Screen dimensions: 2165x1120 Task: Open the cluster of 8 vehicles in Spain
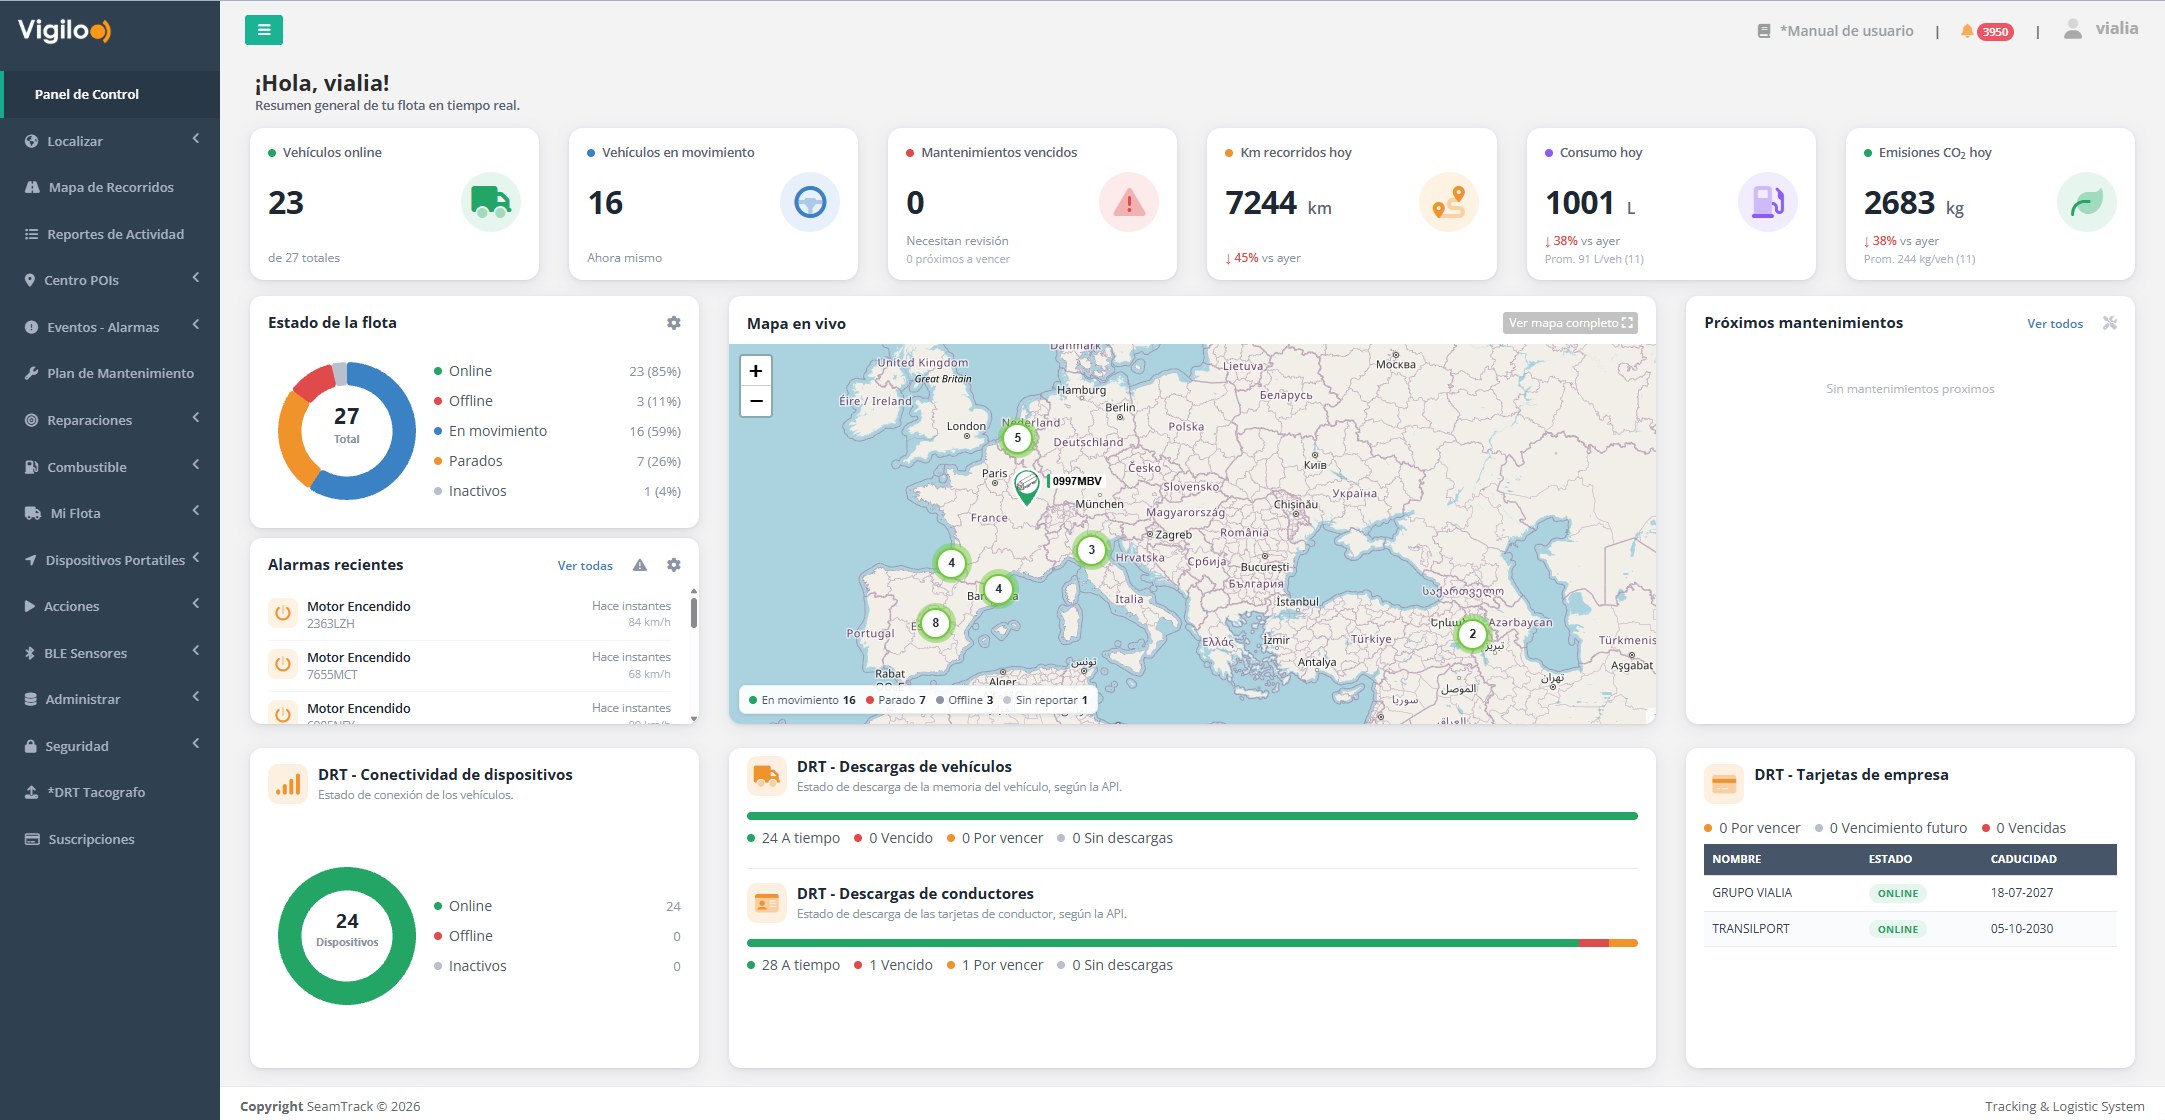936,623
